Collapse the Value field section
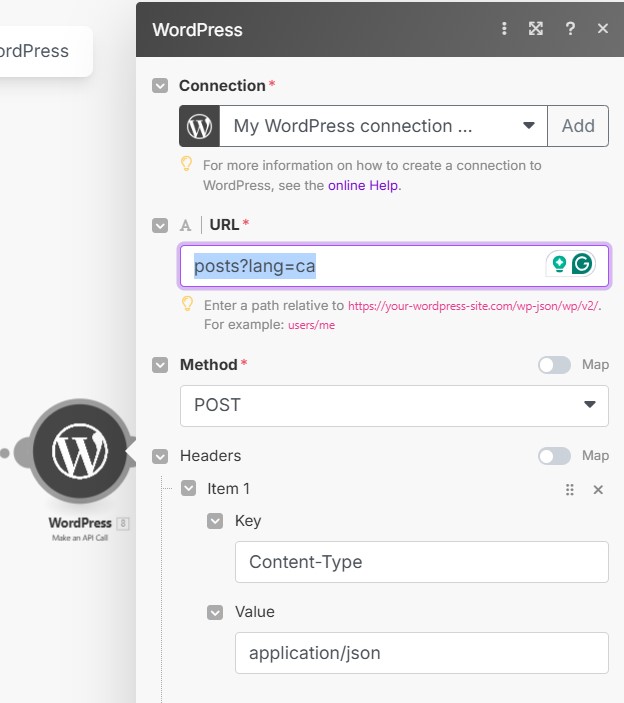 tap(215, 612)
